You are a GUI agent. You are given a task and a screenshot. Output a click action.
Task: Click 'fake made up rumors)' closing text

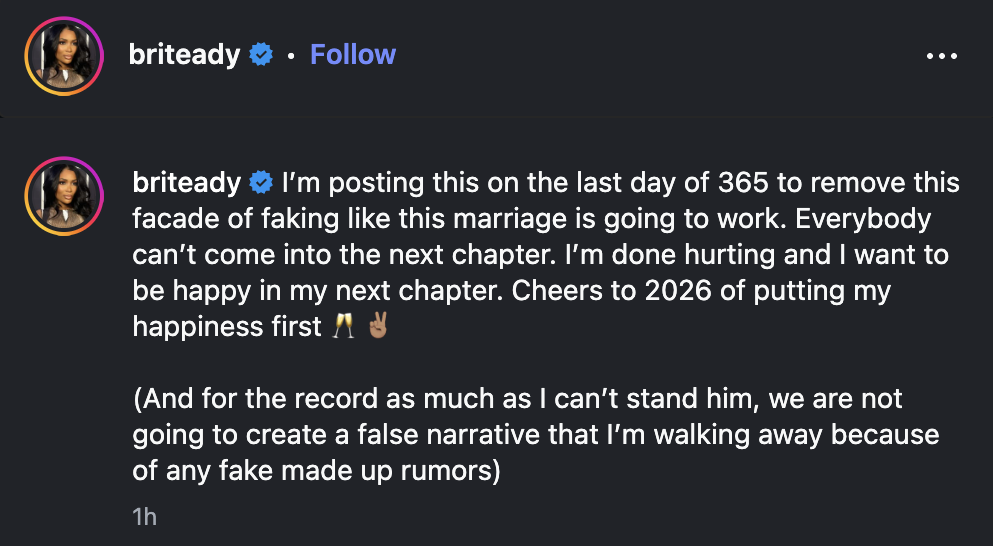coord(360,471)
